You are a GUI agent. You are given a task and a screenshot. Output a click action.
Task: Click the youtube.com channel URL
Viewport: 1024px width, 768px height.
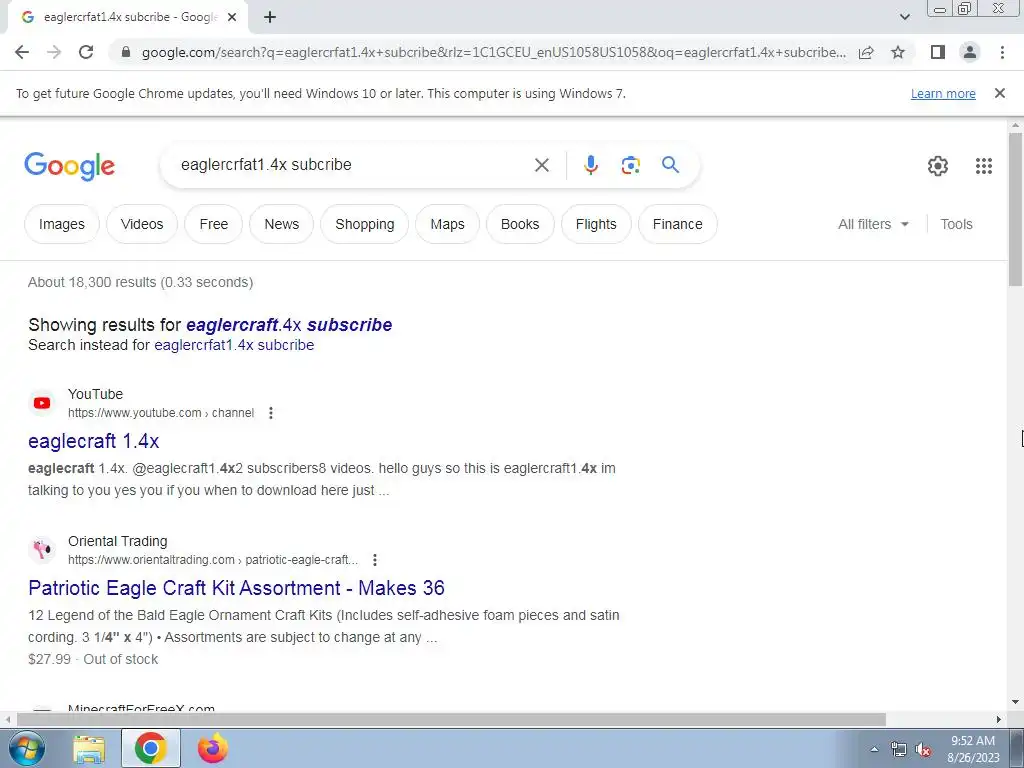coord(161,413)
